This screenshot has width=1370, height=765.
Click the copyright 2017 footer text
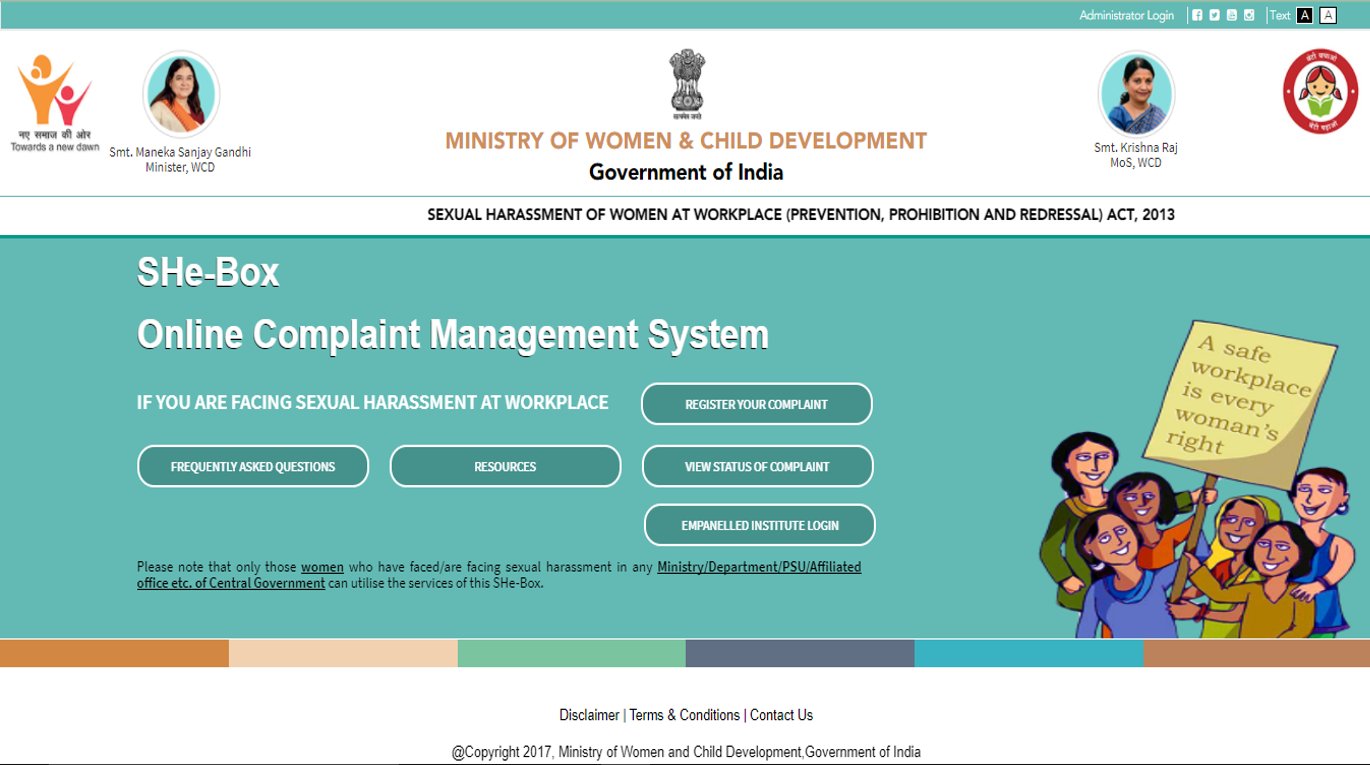(x=686, y=752)
